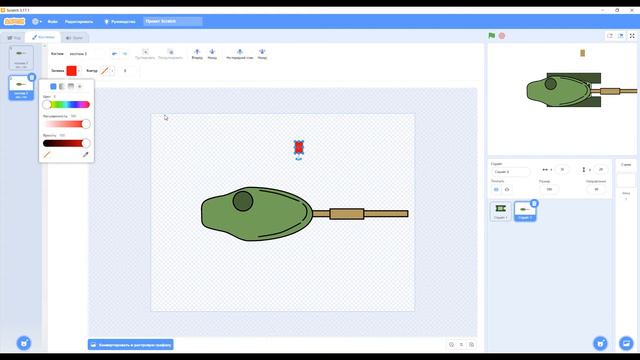Select the second highlighted sprite in list
The image size is (640, 360).
tap(525, 212)
